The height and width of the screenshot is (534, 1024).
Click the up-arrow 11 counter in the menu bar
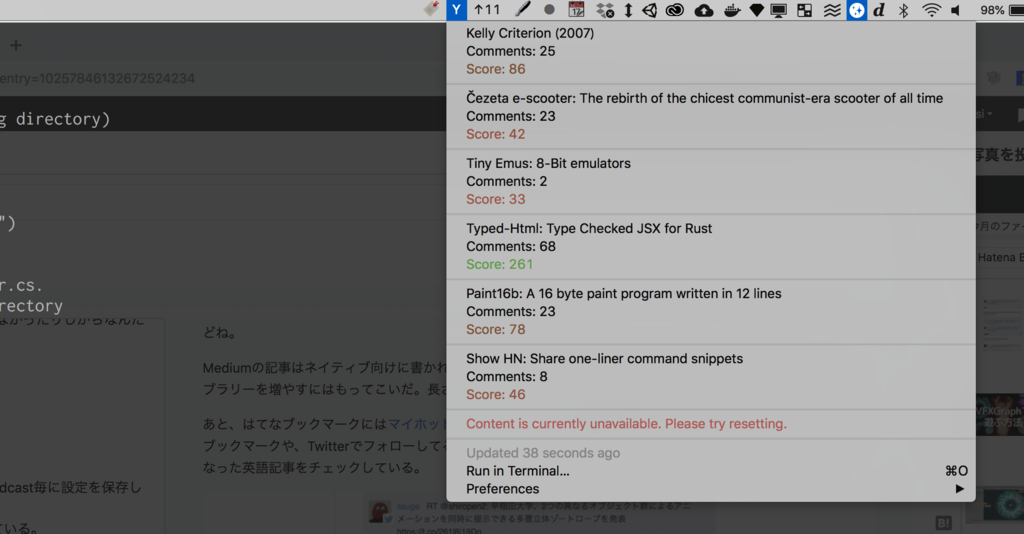coord(487,10)
